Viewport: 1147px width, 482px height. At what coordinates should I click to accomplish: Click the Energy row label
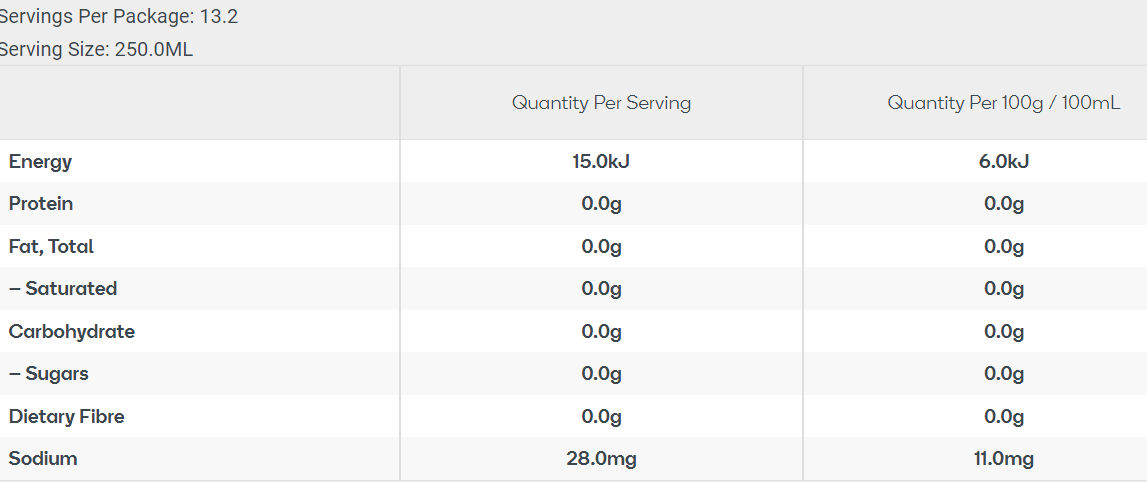coord(41,161)
